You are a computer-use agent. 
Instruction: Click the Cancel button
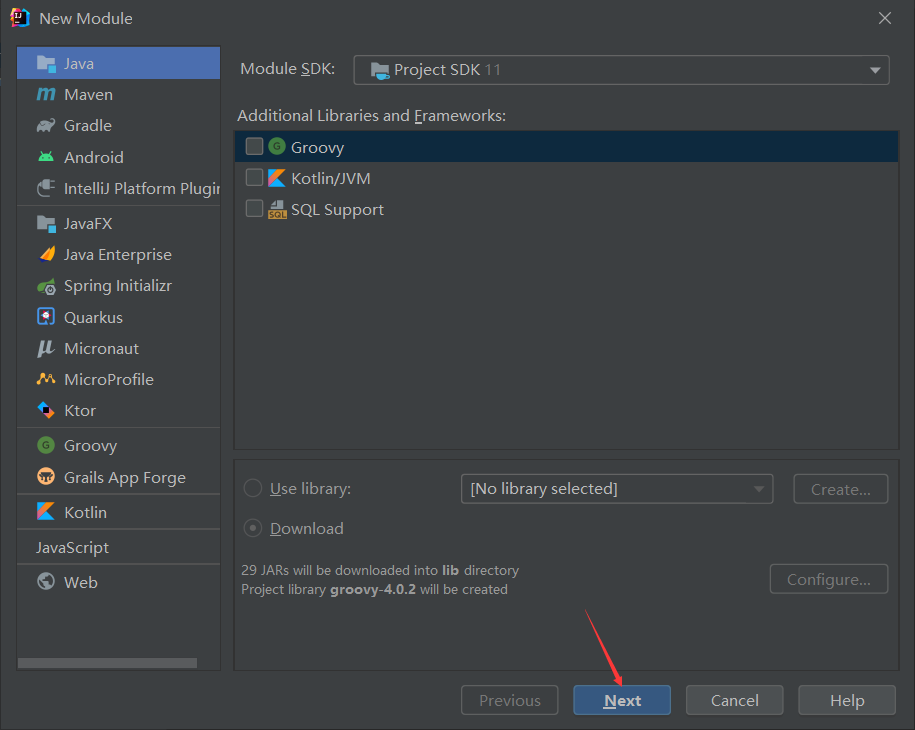[x=734, y=700]
